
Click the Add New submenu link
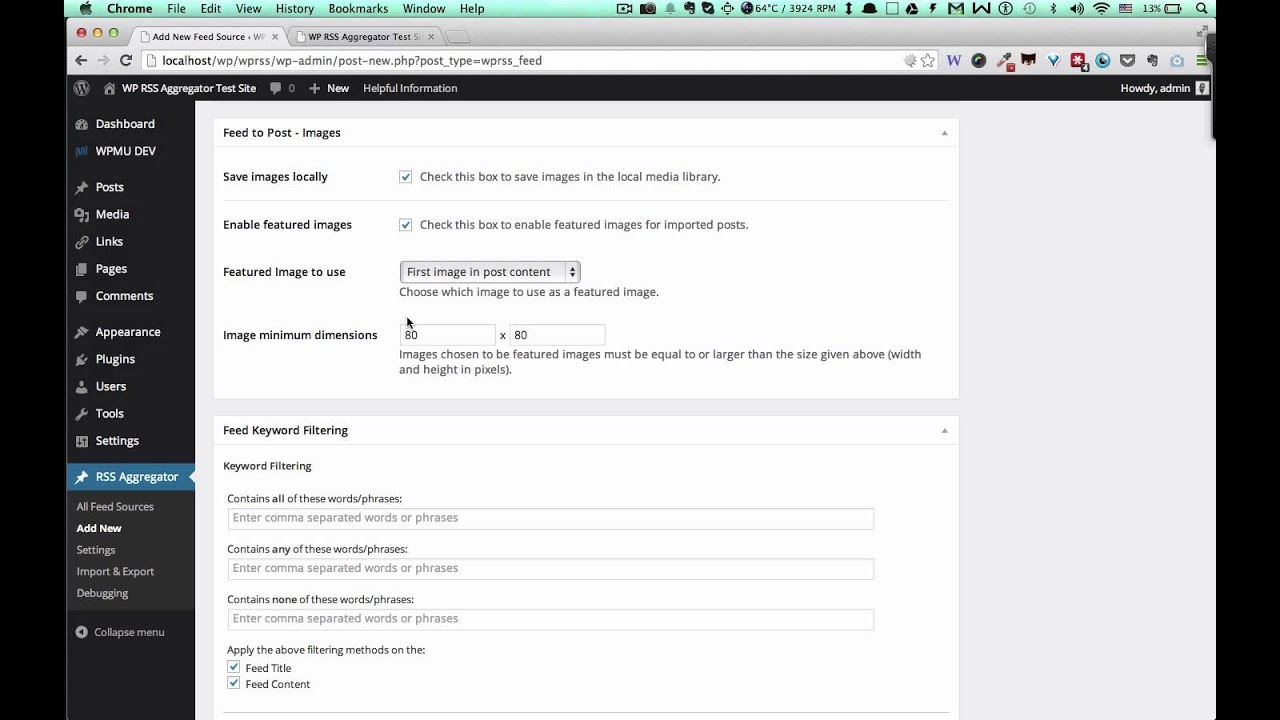pos(99,528)
